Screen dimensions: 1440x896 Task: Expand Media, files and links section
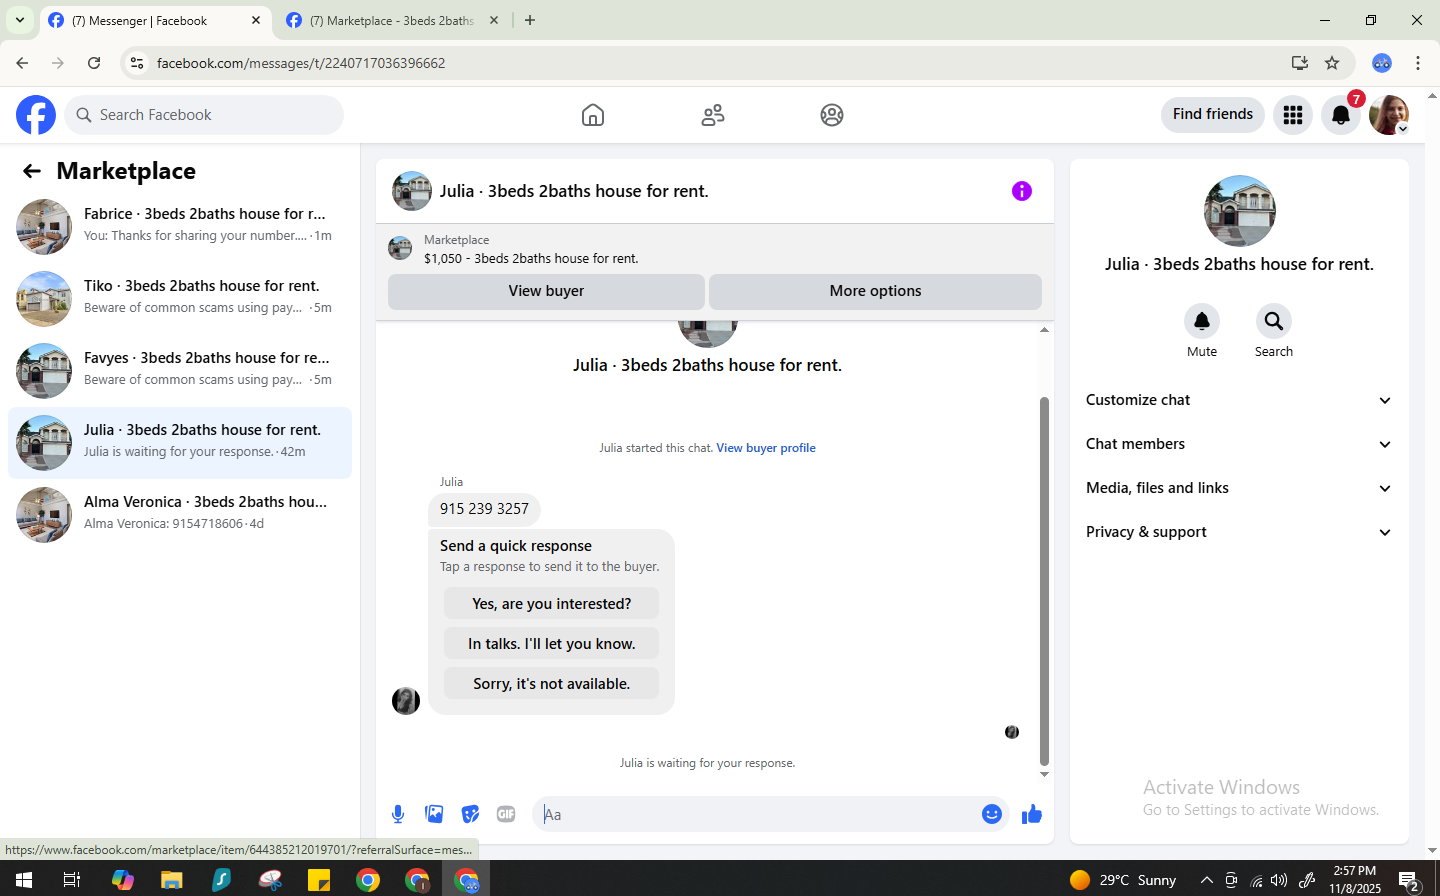[x=1239, y=488]
